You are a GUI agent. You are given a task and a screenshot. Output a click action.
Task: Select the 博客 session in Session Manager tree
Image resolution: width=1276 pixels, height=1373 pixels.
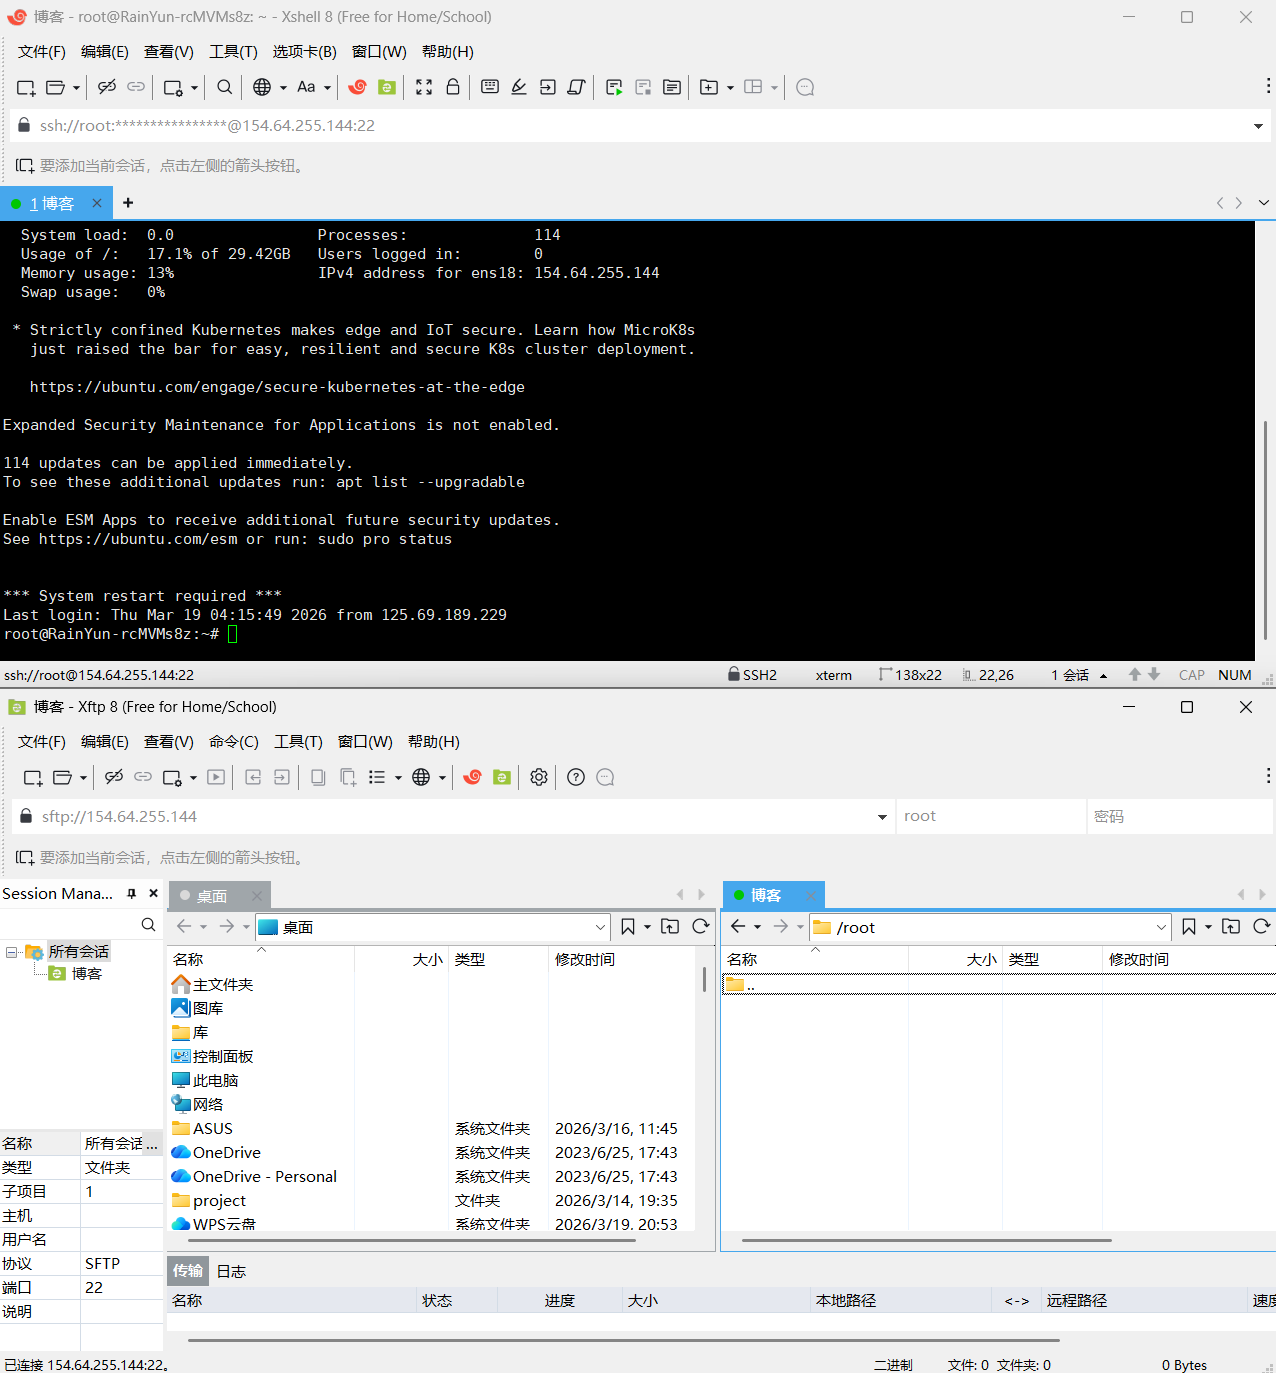[77, 974]
